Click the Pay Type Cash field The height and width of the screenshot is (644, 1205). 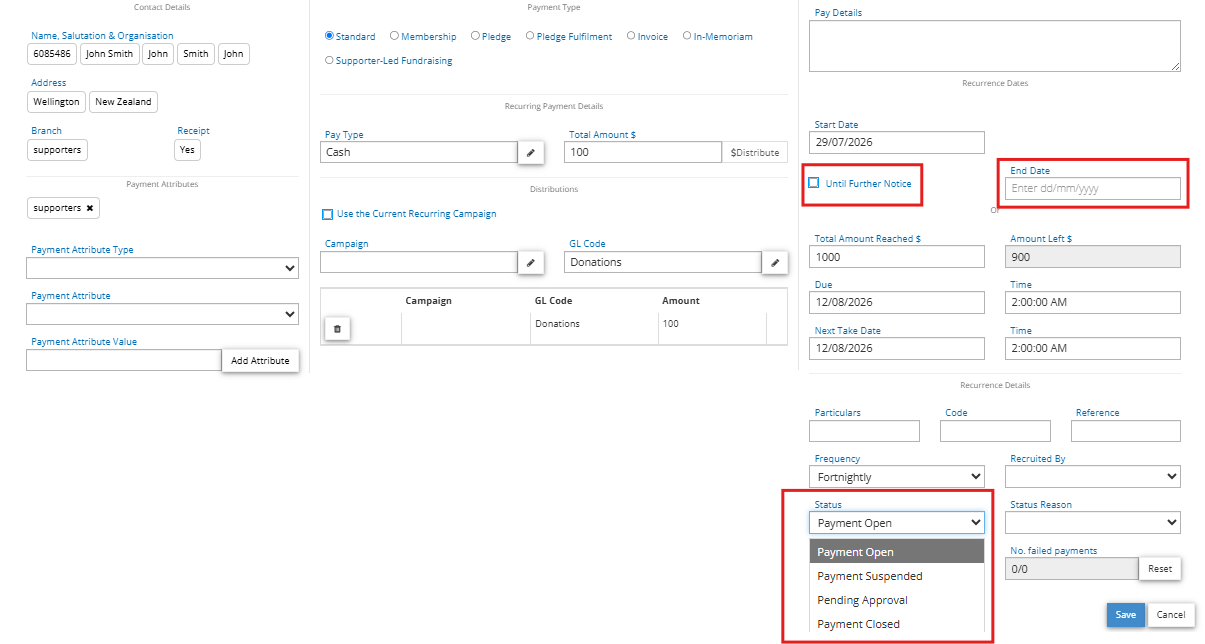419,152
